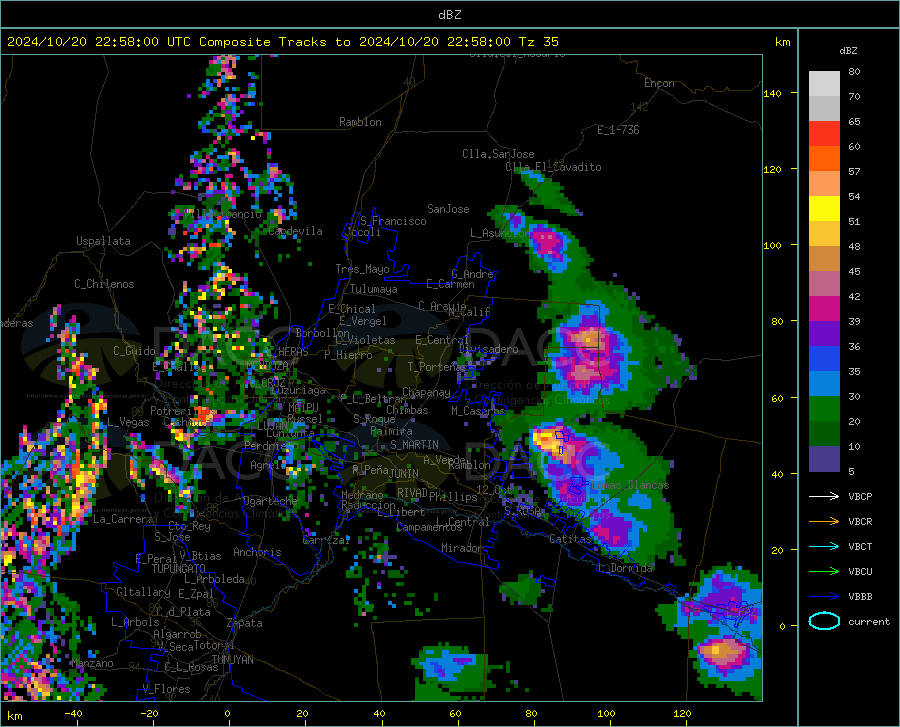Screen dimensions: 900x727
Task: Click the blue 36 dBZ color swatch
Action: pos(824,359)
